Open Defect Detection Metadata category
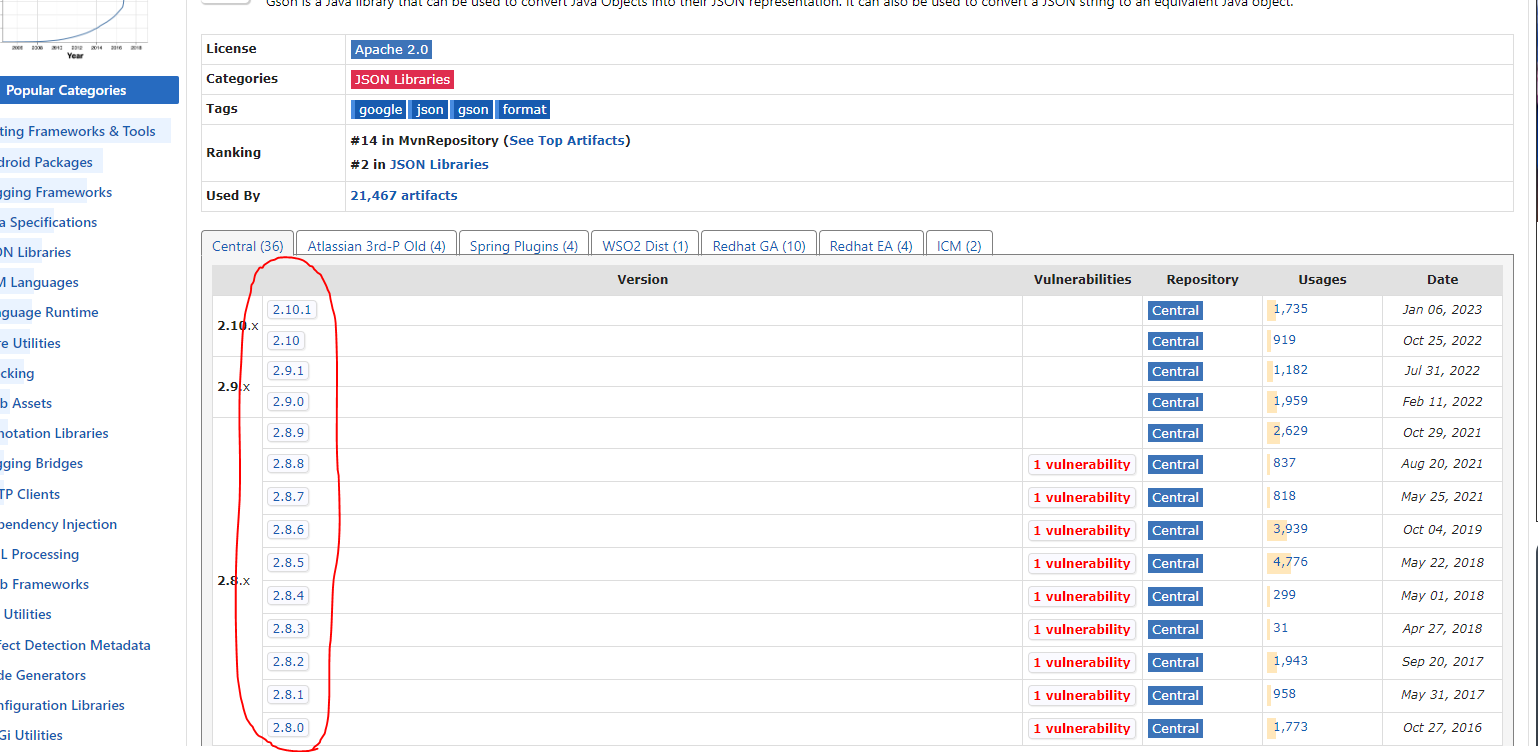The height and width of the screenshot is (752, 1538). (x=75, y=645)
